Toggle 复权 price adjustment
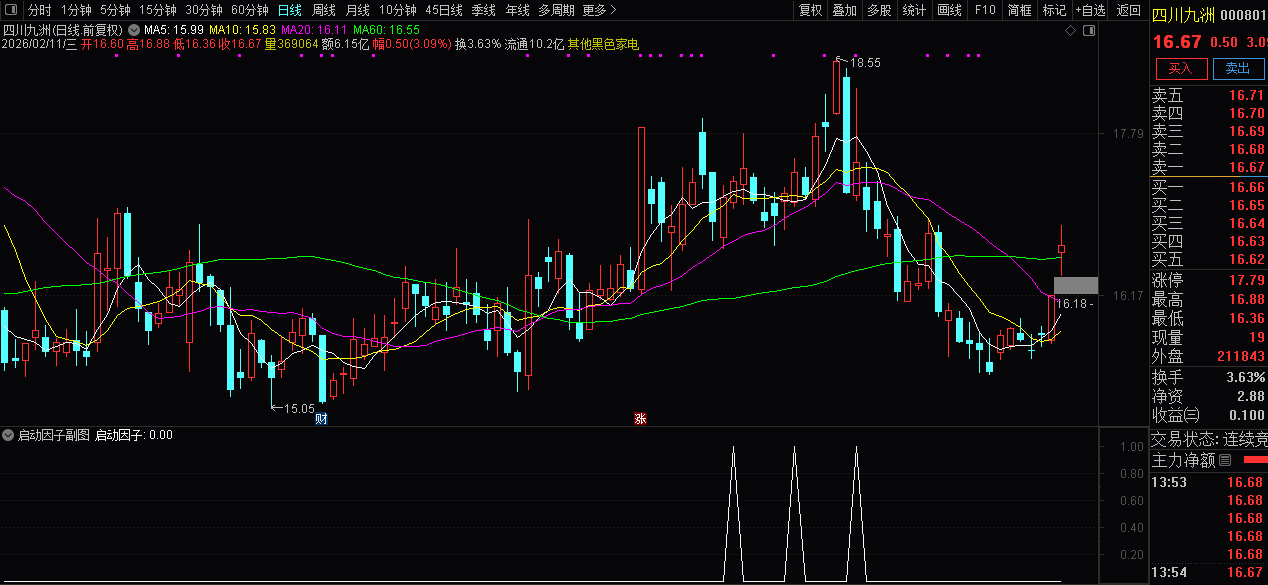1268x585 pixels. point(810,10)
